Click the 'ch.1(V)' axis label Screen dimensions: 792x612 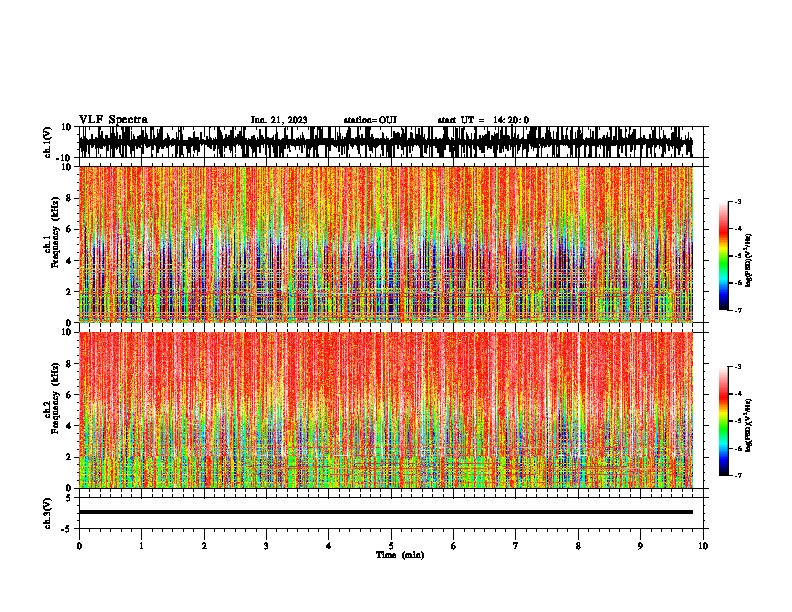48,143
